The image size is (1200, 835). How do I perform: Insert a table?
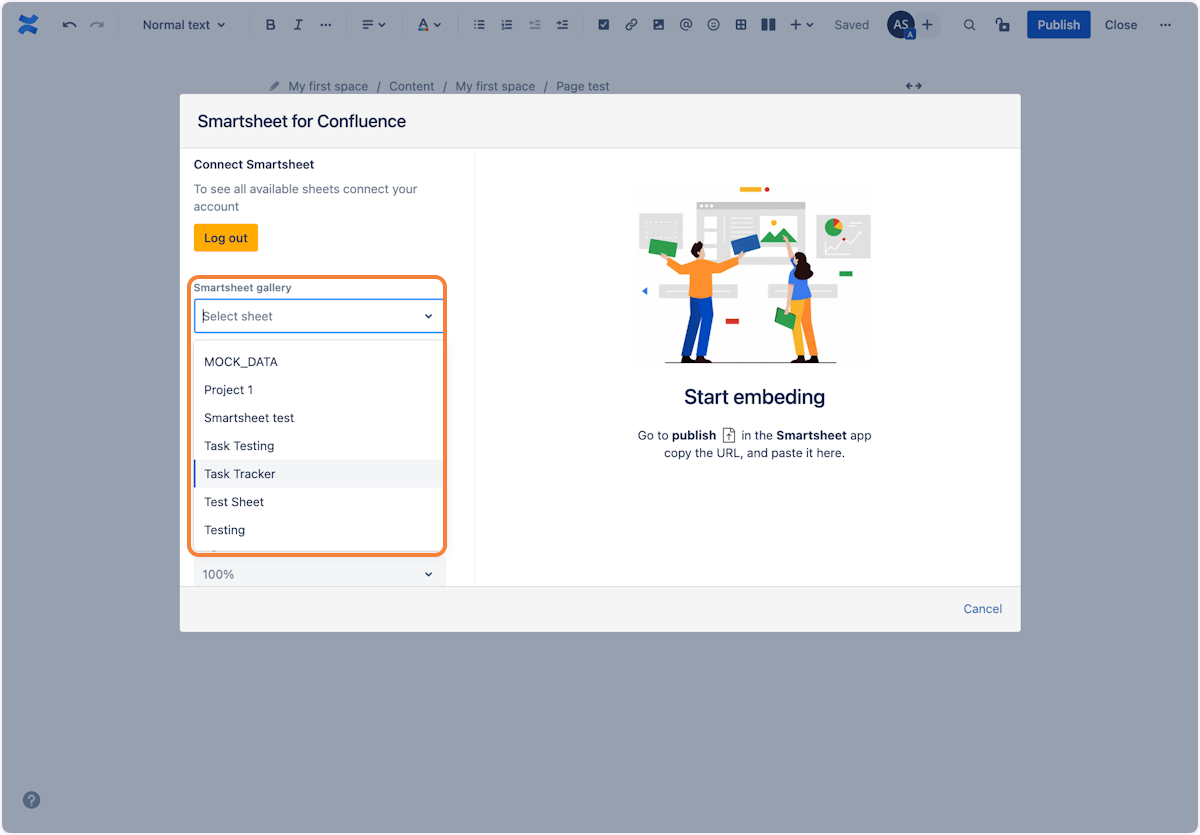pyautogui.click(x=741, y=25)
